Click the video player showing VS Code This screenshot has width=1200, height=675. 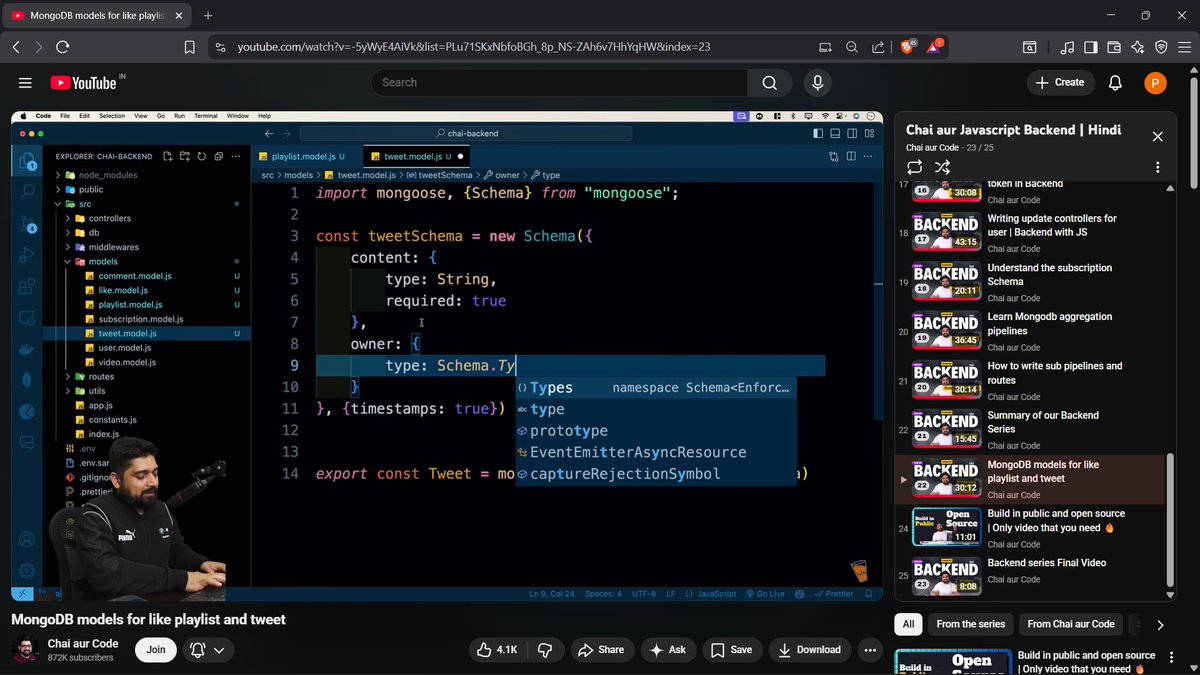[447, 355]
